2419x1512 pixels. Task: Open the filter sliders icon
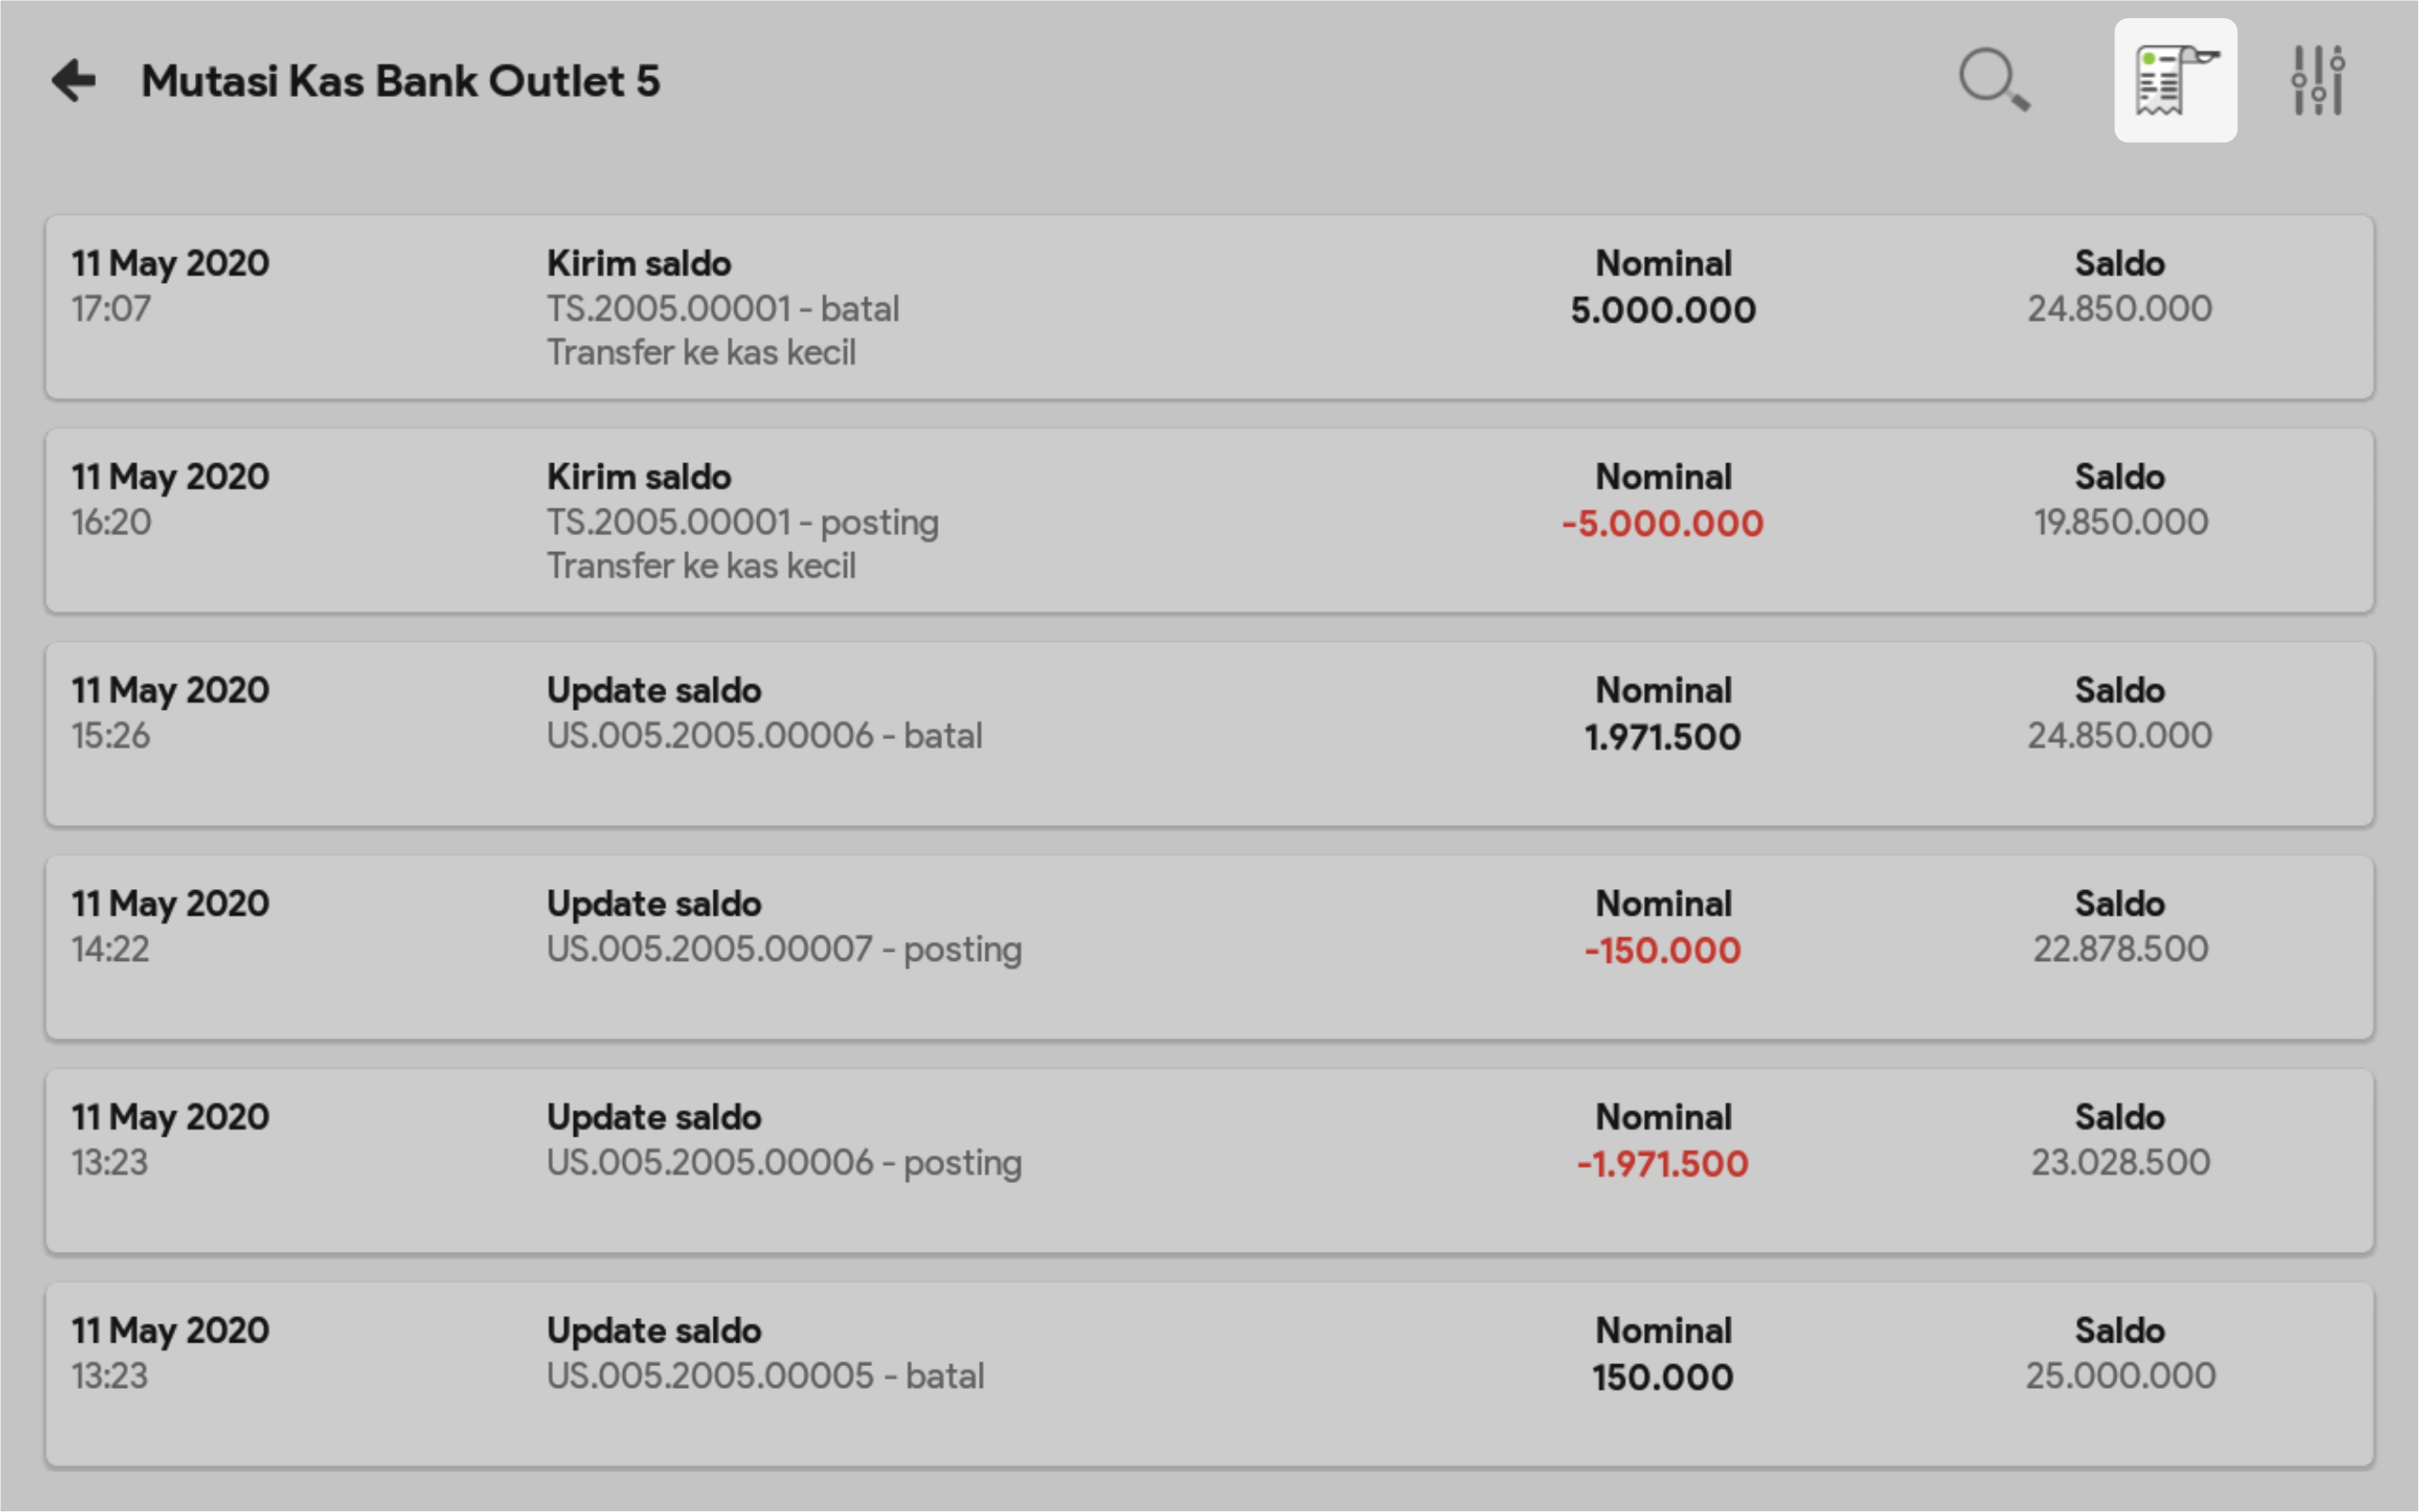click(2318, 81)
